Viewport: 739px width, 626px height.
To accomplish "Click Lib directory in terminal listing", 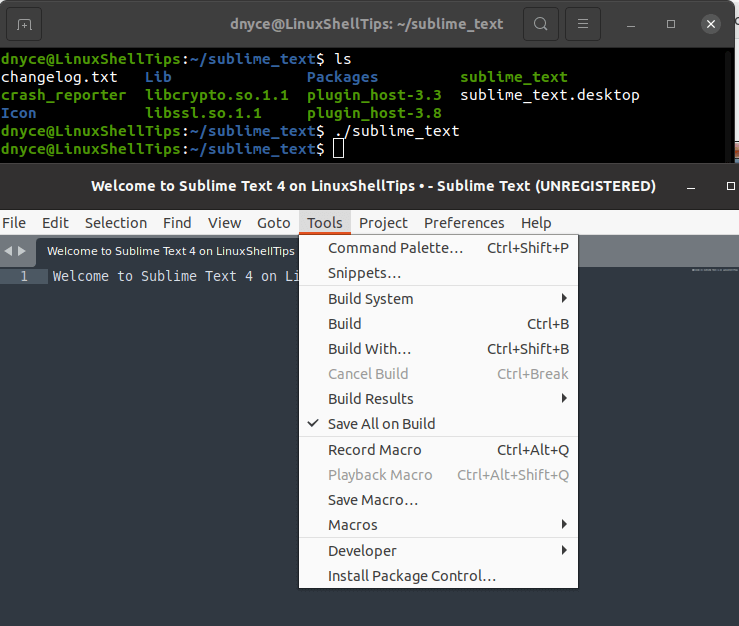I will click(158, 77).
